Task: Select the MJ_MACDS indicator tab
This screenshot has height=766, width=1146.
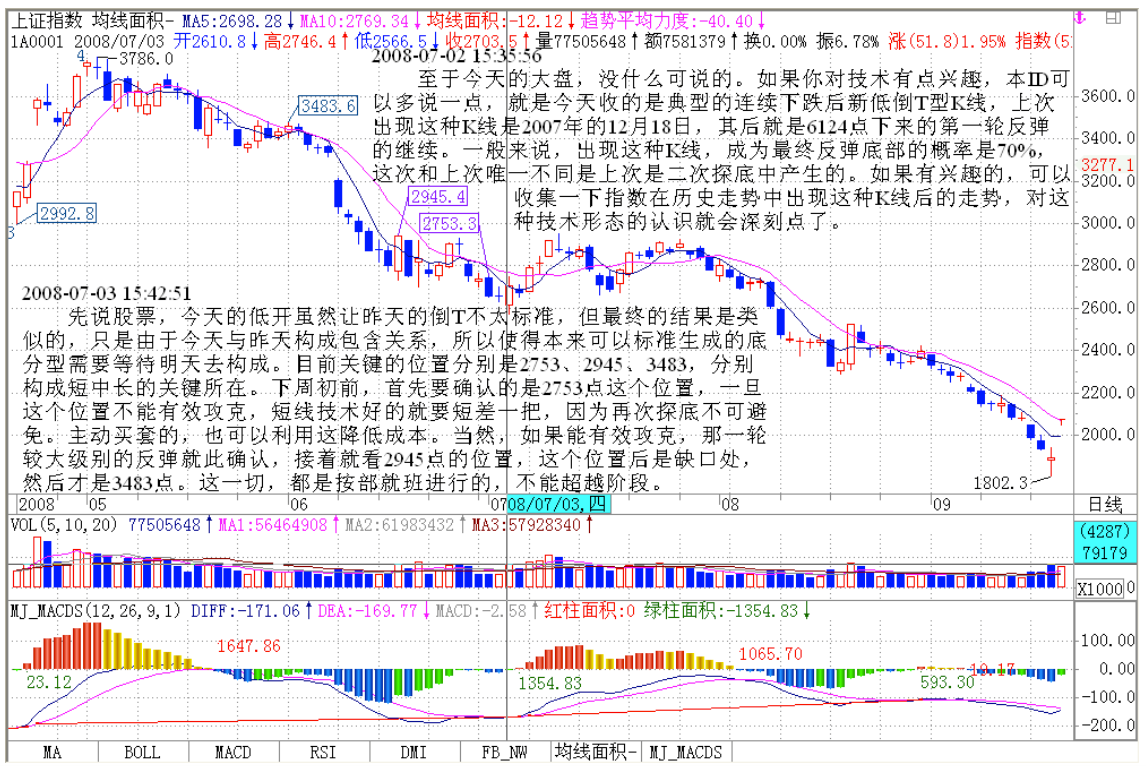Action: click(686, 752)
